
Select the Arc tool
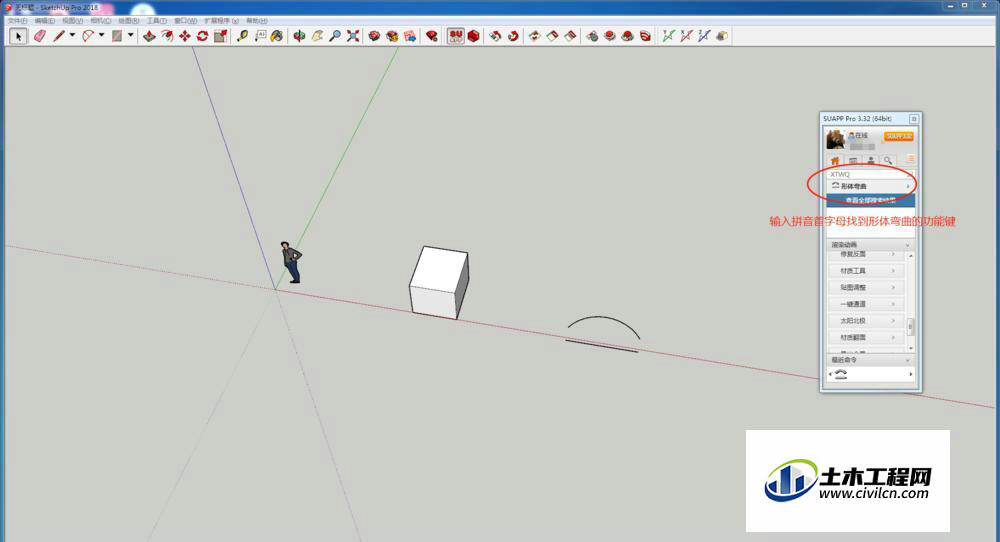coord(88,36)
